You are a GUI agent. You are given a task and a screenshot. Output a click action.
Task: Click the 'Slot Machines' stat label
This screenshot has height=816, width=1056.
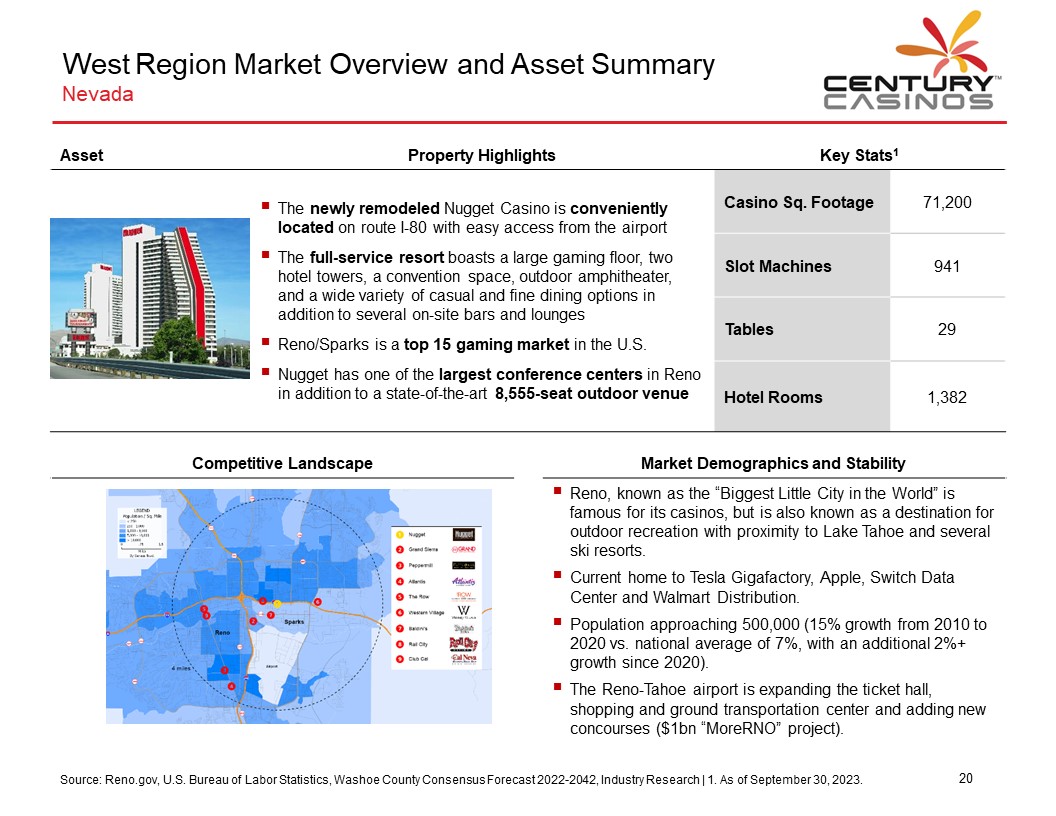click(778, 266)
